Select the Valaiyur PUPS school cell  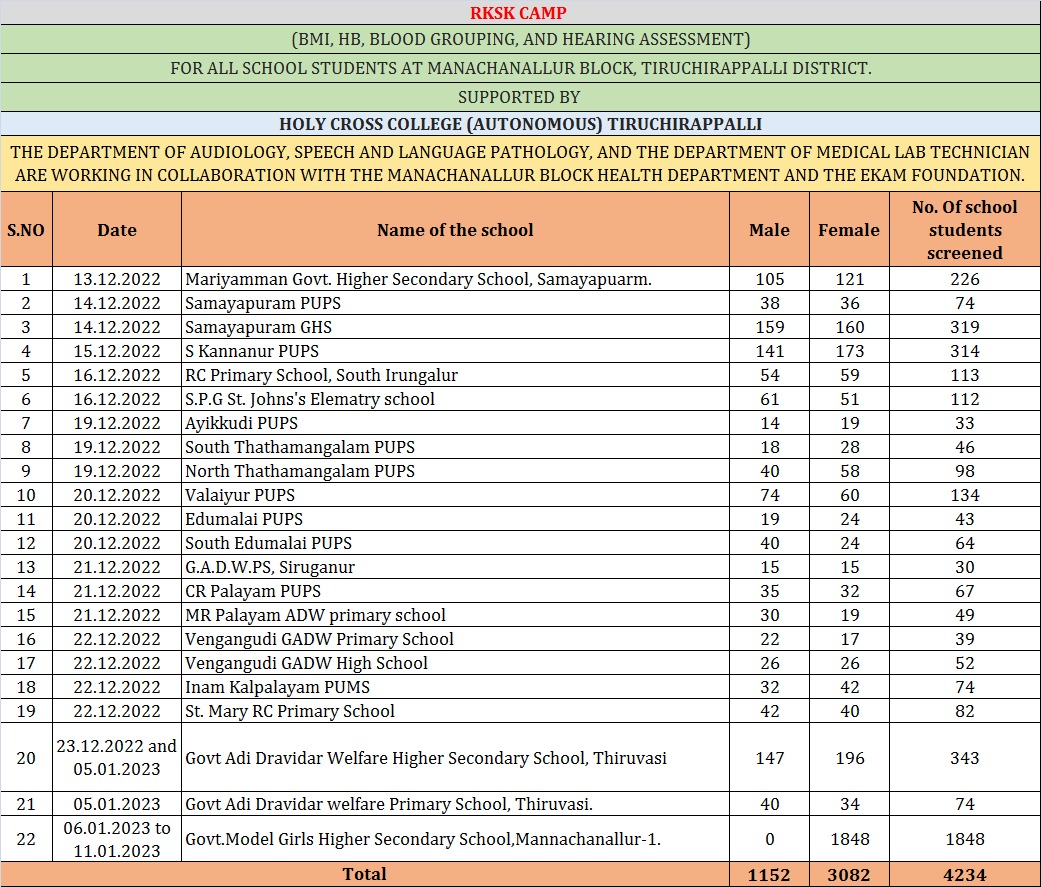click(240, 495)
